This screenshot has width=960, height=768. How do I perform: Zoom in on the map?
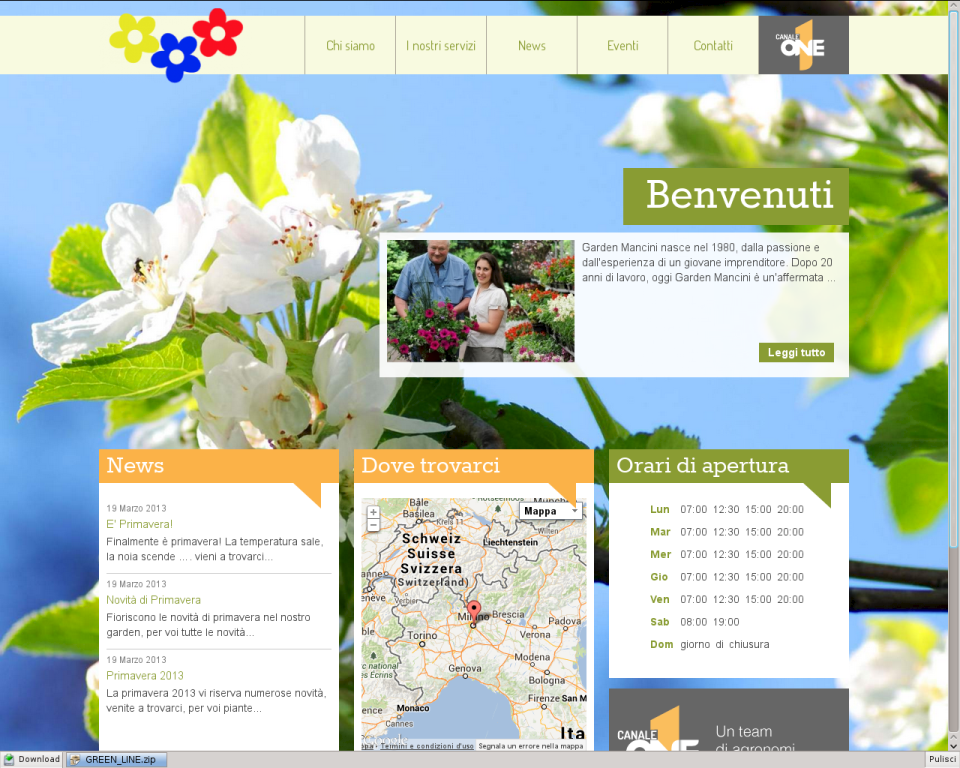coord(373,512)
